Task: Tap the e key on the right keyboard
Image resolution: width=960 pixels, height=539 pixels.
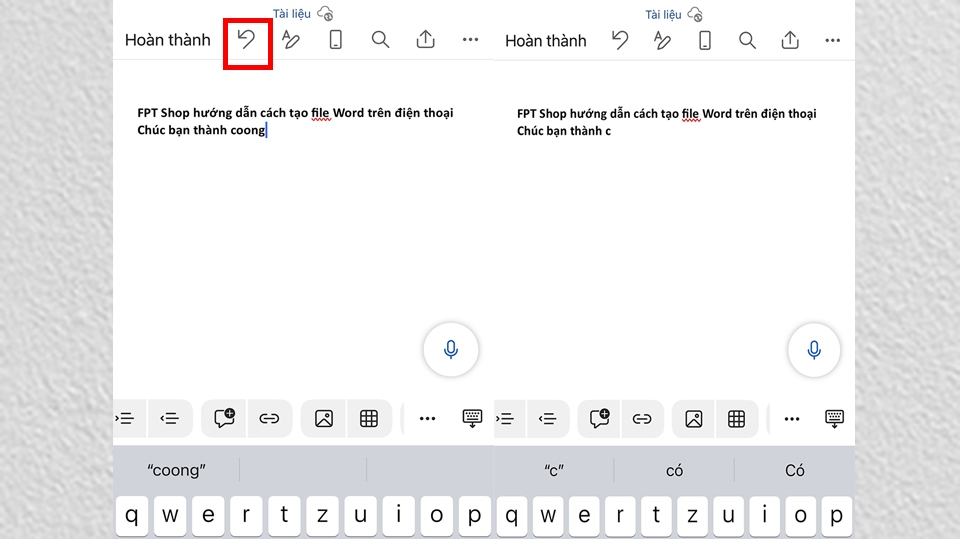Action: point(584,516)
